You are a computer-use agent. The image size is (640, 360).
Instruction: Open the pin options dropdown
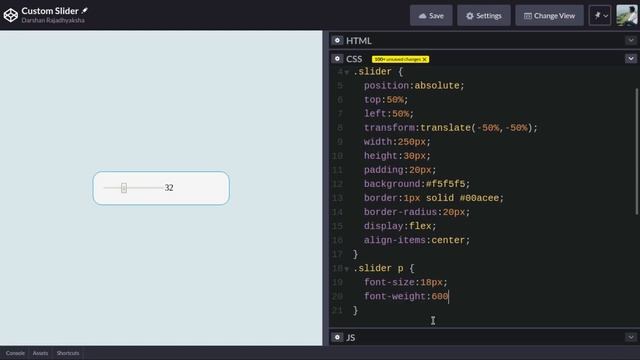coord(600,16)
